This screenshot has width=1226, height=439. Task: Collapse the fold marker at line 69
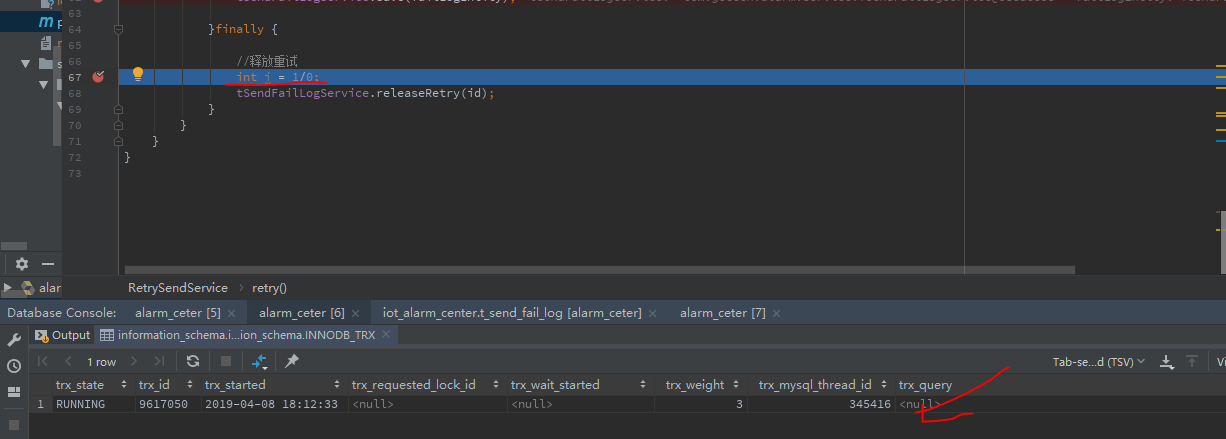(118, 108)
